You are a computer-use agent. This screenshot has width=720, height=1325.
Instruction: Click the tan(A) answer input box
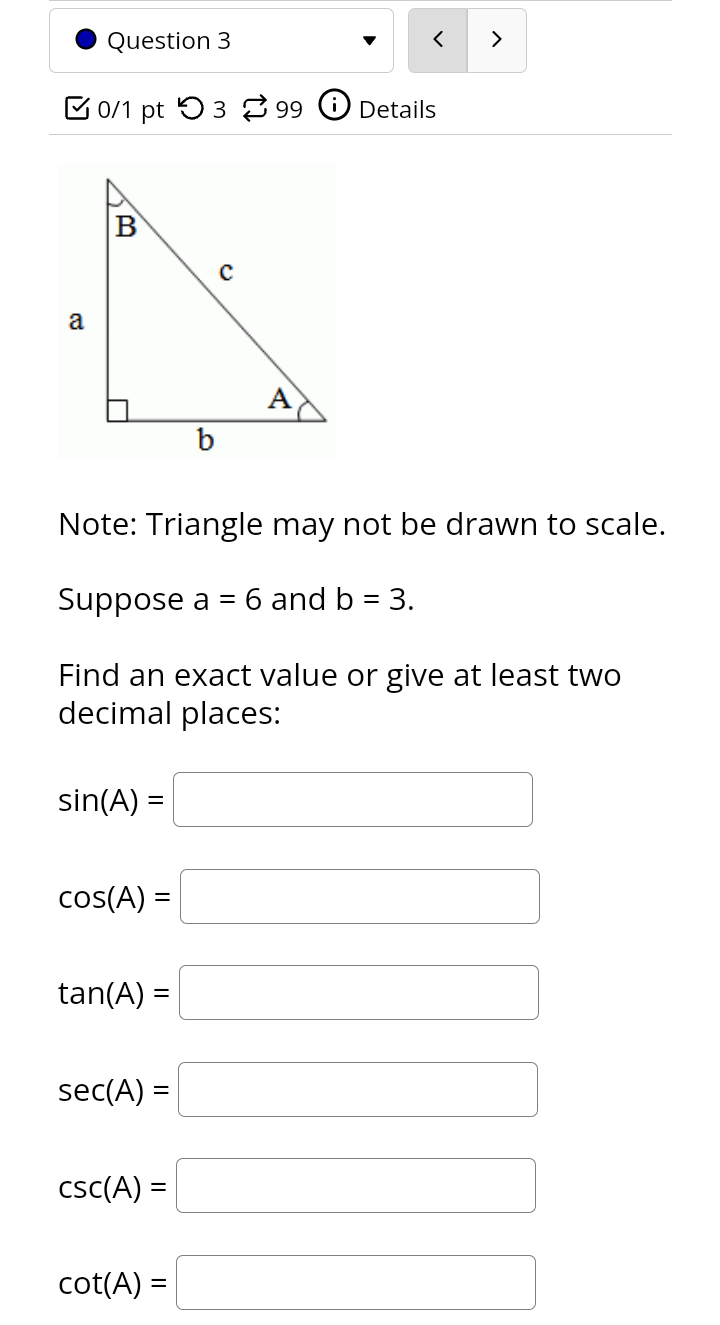click(x=358, y=992)
